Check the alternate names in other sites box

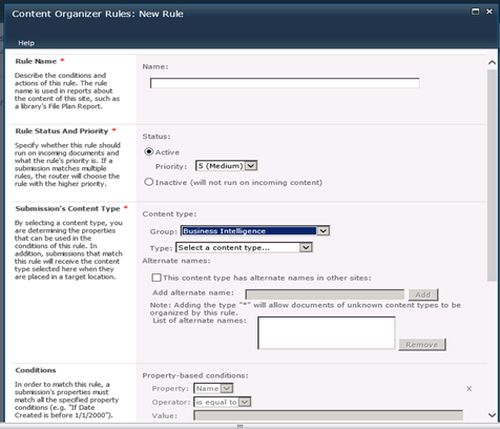156,278
